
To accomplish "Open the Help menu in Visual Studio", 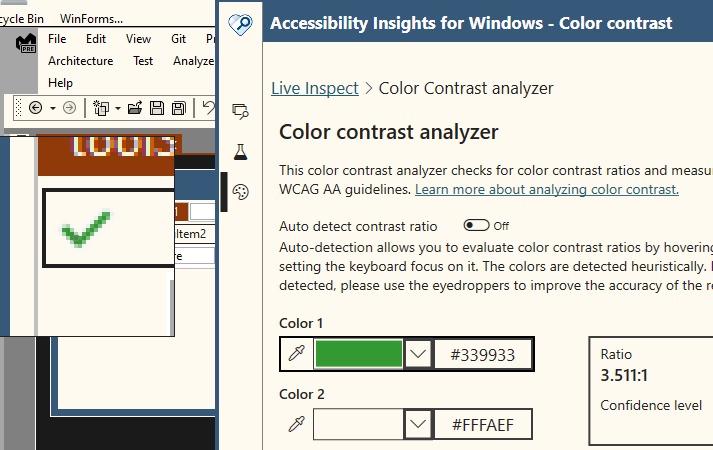I will pos(60,83).
